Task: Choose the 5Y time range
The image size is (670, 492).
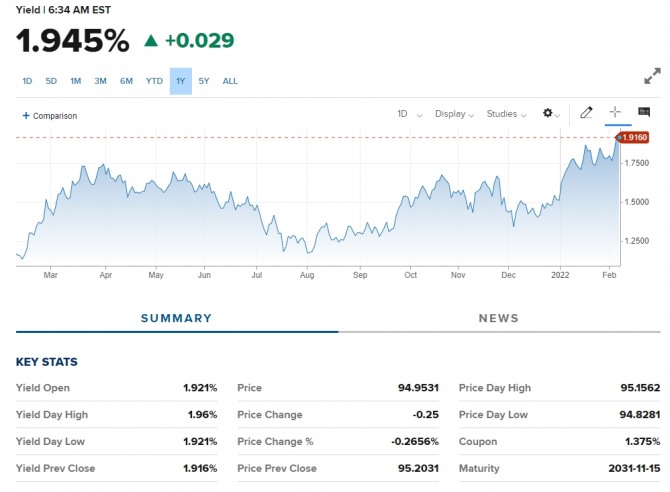Action: (204, 81)
